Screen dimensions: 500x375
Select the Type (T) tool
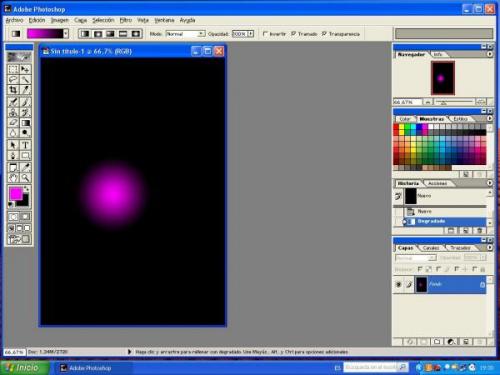pos(25,145)
